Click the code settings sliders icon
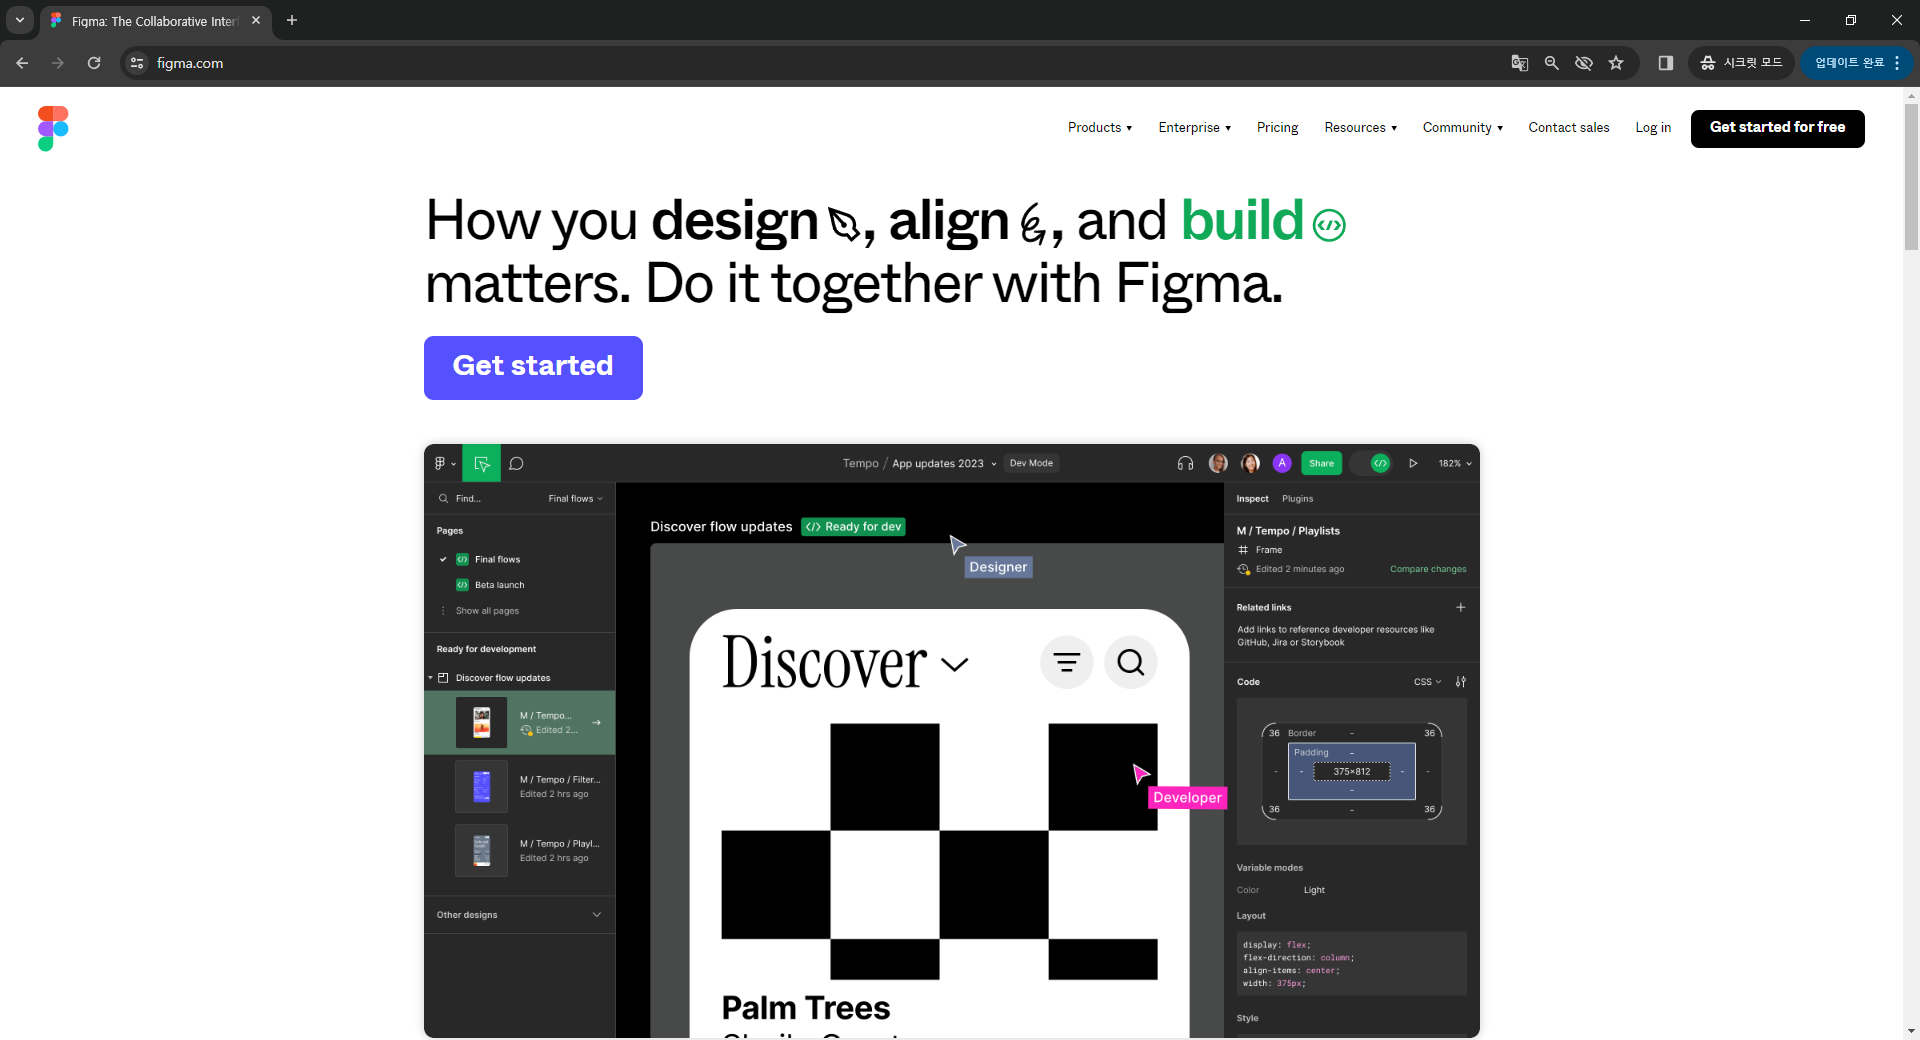 1460,682
